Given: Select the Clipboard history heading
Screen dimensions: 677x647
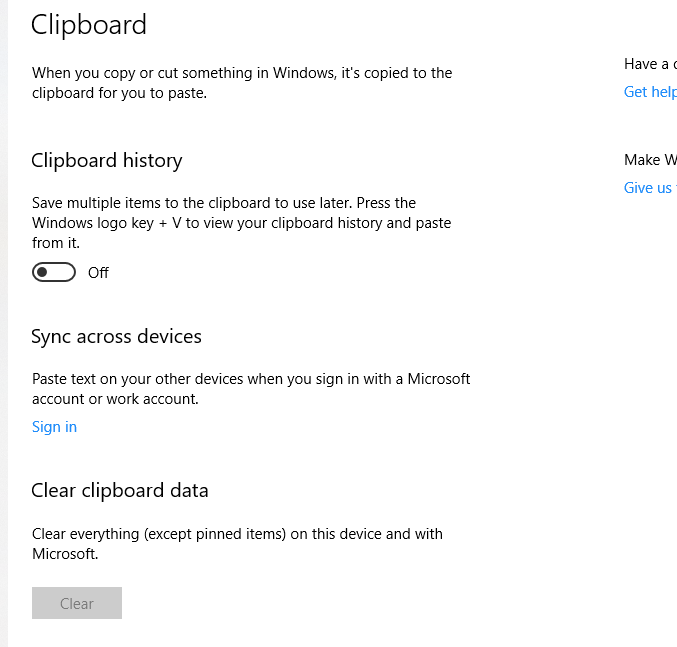Looking at the screenshot, I should (x=107, y=161).
